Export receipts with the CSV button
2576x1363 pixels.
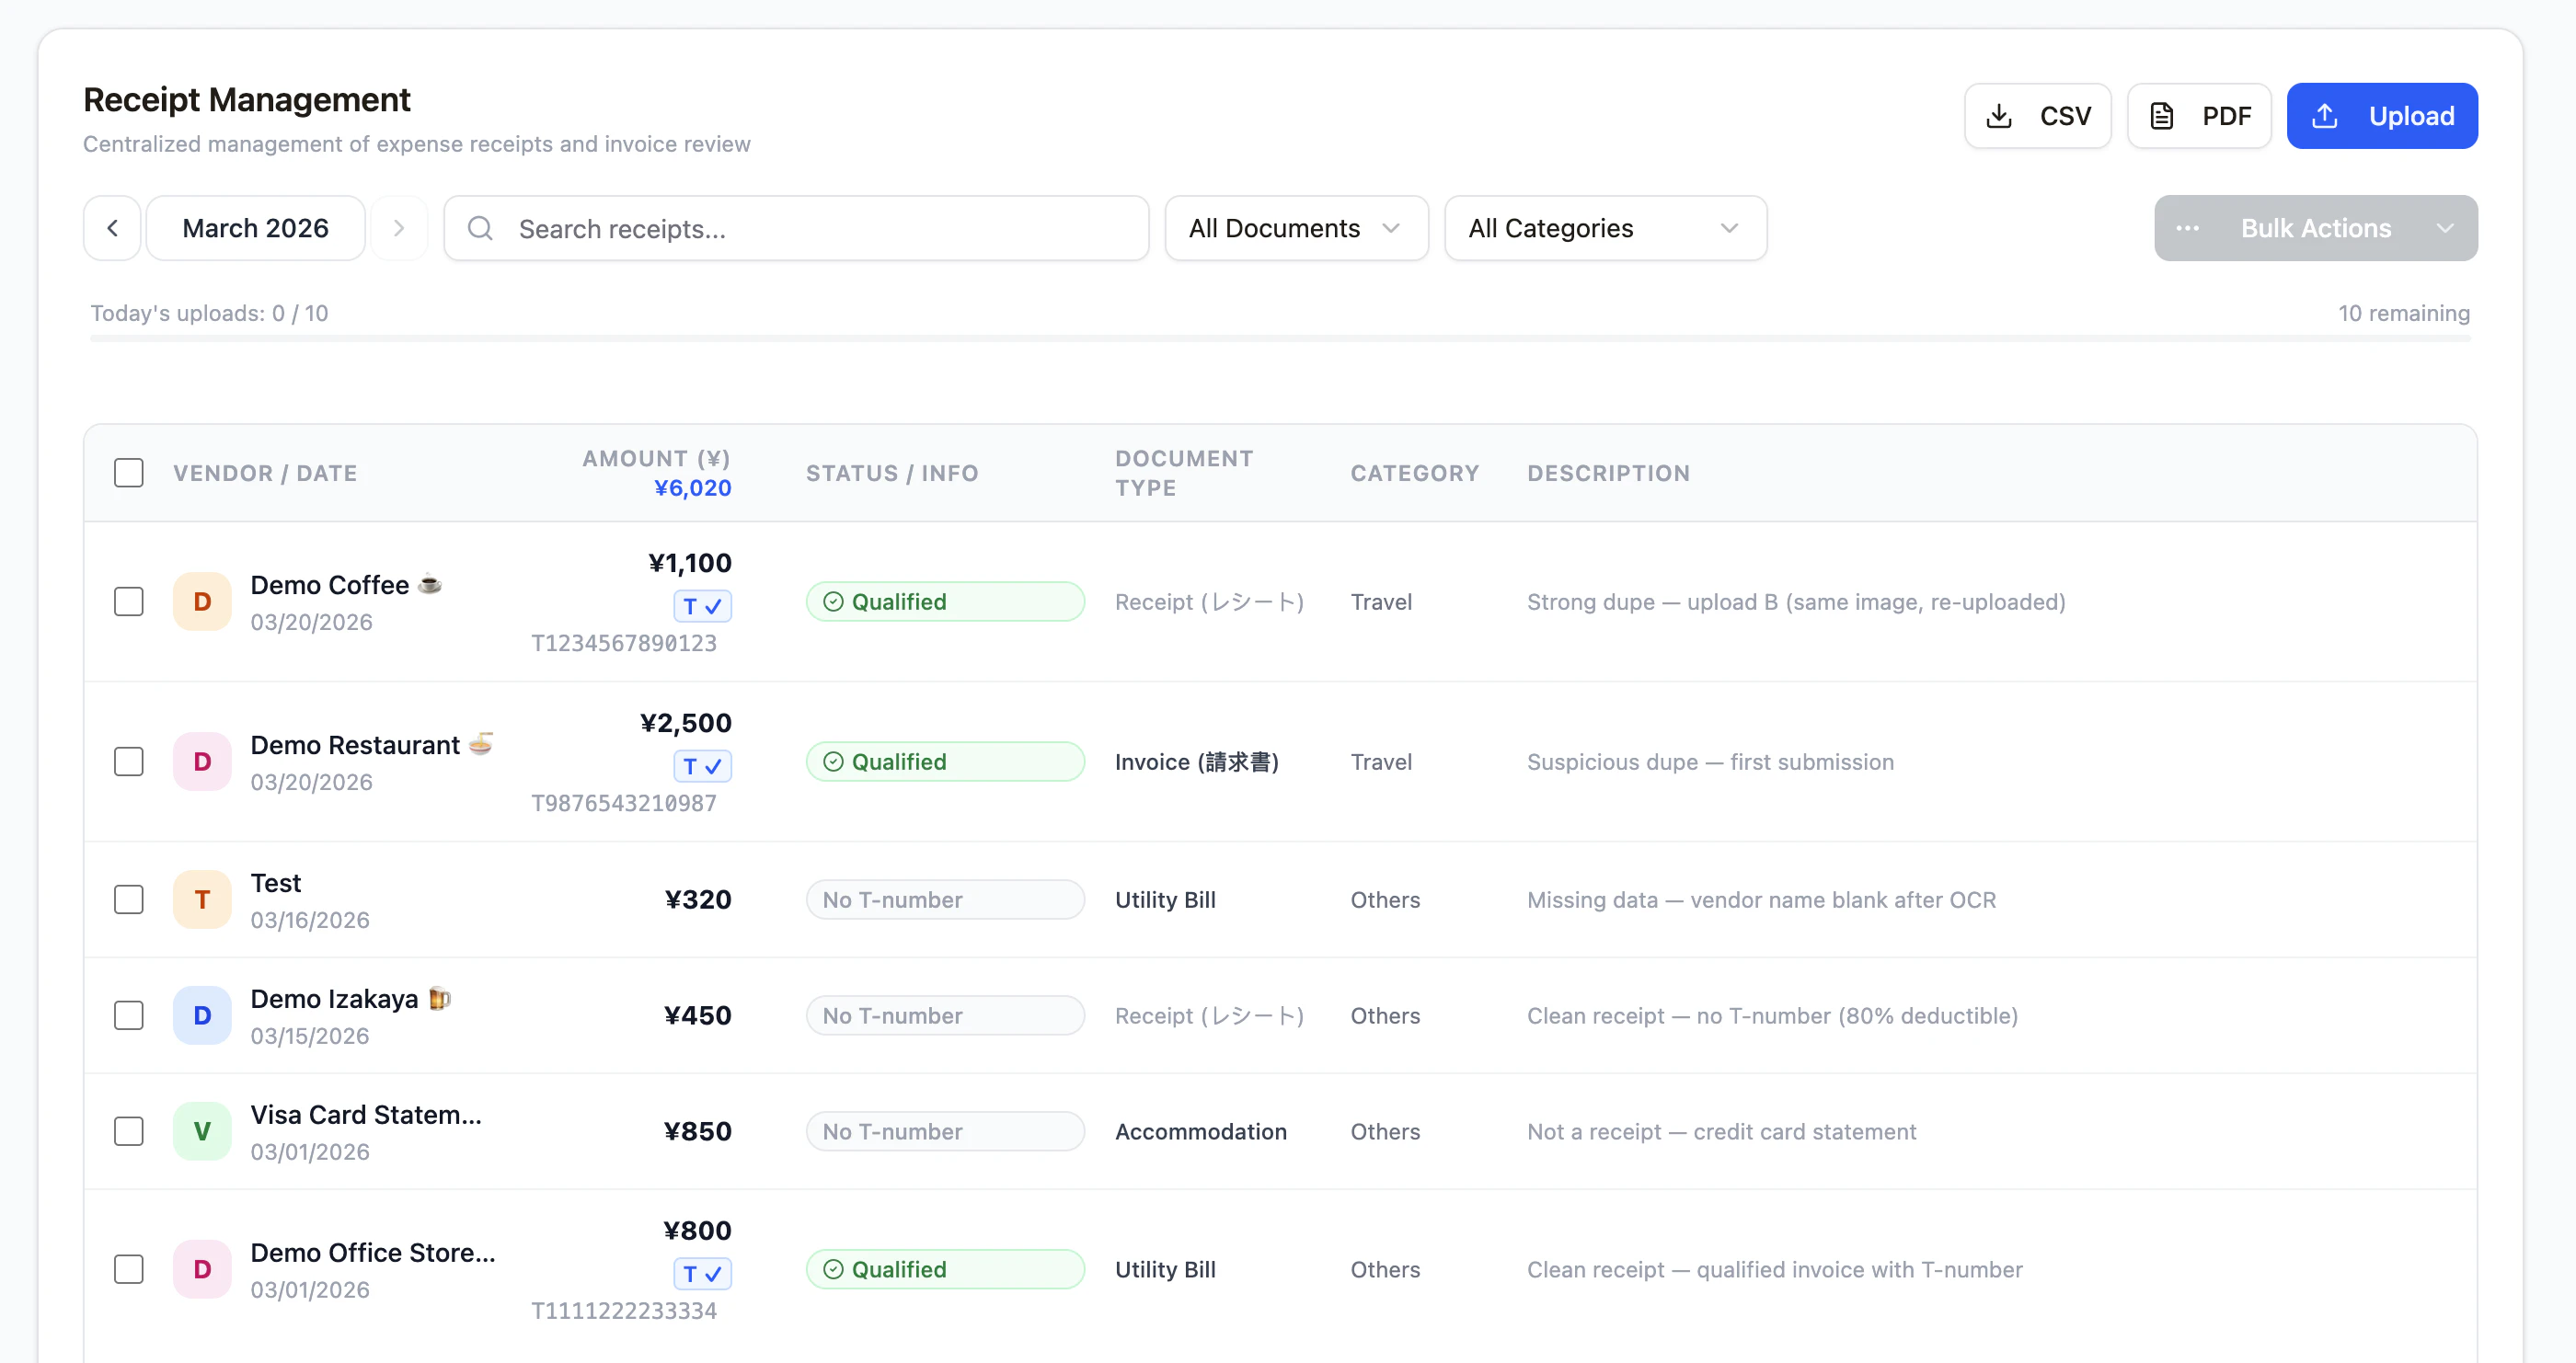tap(2037, 116)
